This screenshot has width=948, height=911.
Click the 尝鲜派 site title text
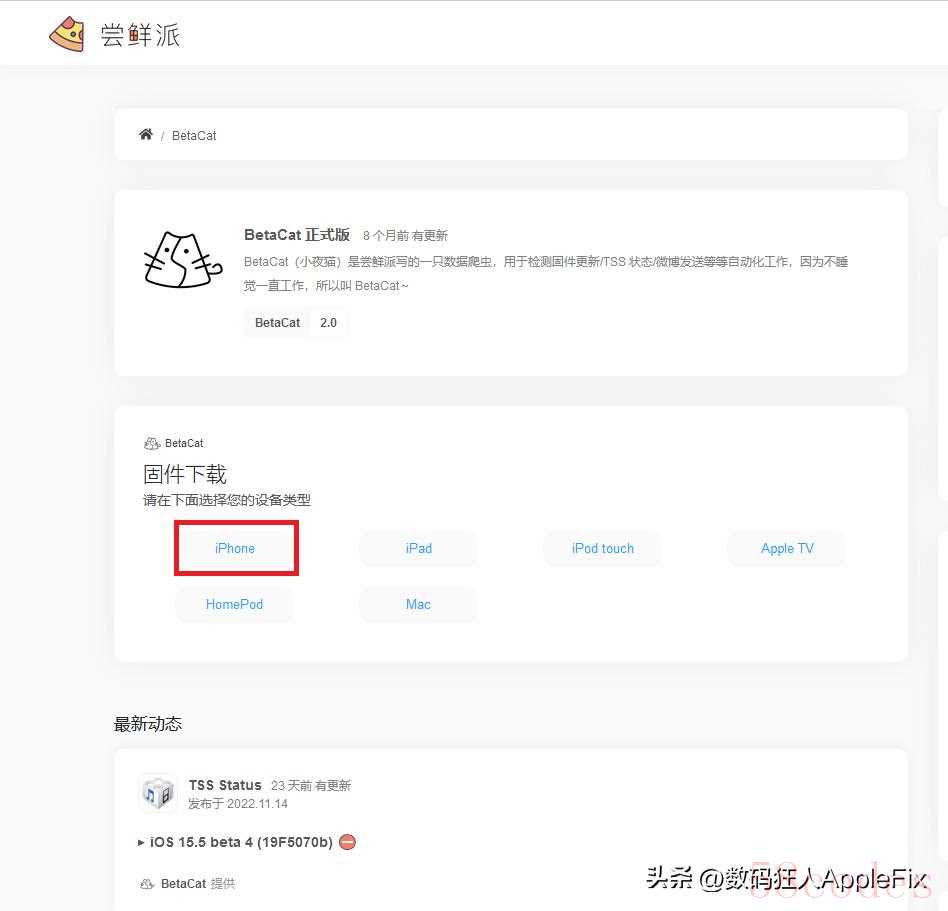pyautogui.click(x=140, y=35)
